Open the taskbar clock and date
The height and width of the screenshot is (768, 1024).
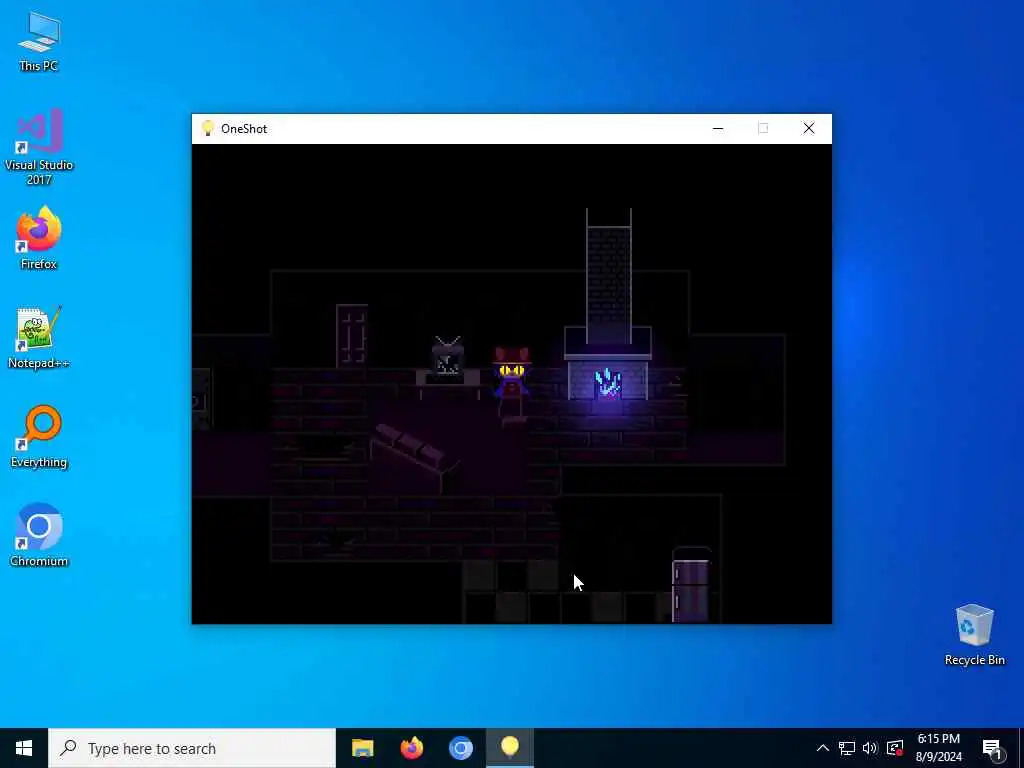[x=938, y=748]
